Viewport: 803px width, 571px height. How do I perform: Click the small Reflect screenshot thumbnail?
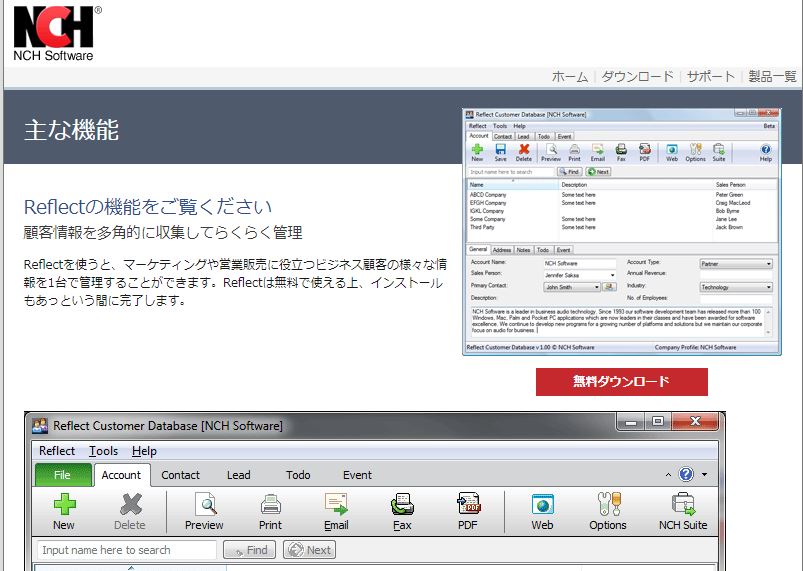tap(620, 230)
